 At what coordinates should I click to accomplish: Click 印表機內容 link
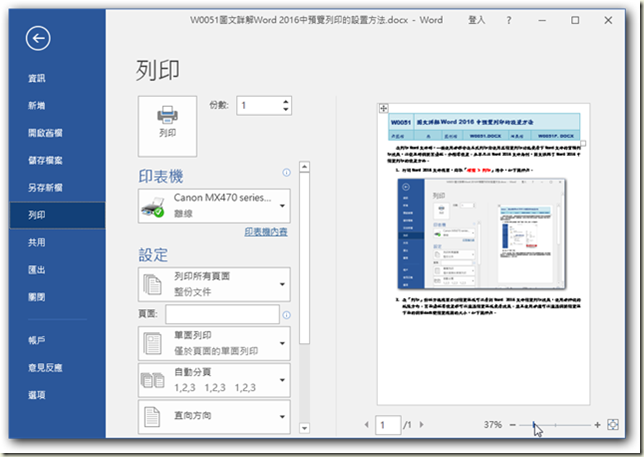[x=266, y=232]
